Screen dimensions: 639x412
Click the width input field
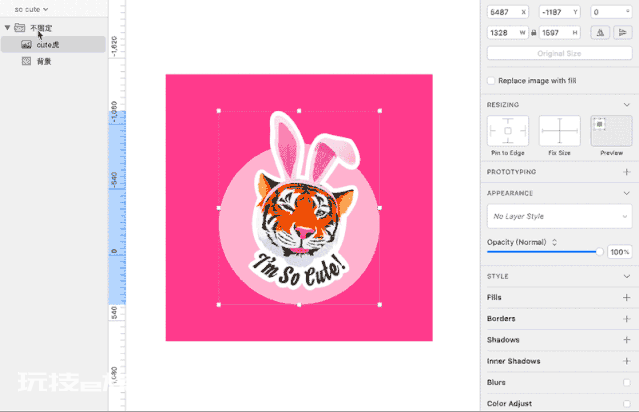508,33
